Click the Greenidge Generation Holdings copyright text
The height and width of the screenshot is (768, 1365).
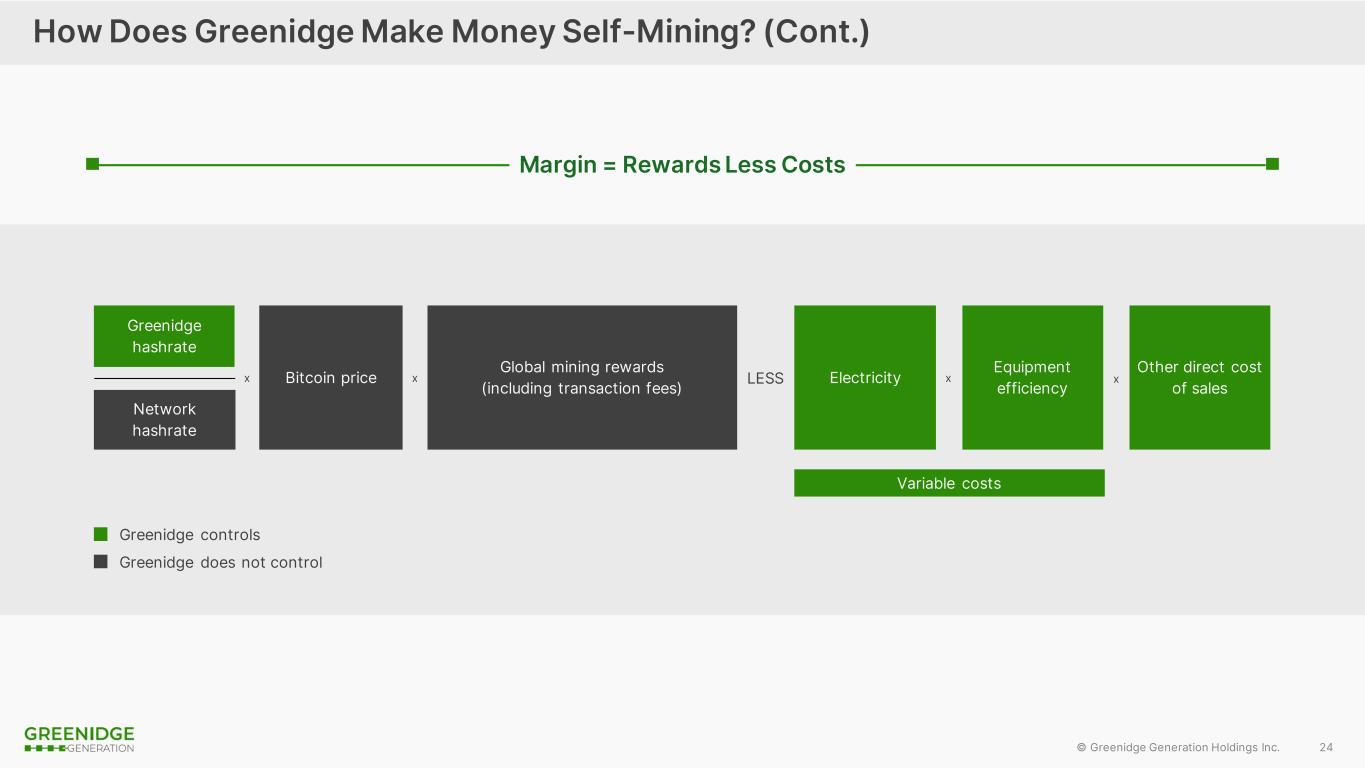(x=1178, y=747)
